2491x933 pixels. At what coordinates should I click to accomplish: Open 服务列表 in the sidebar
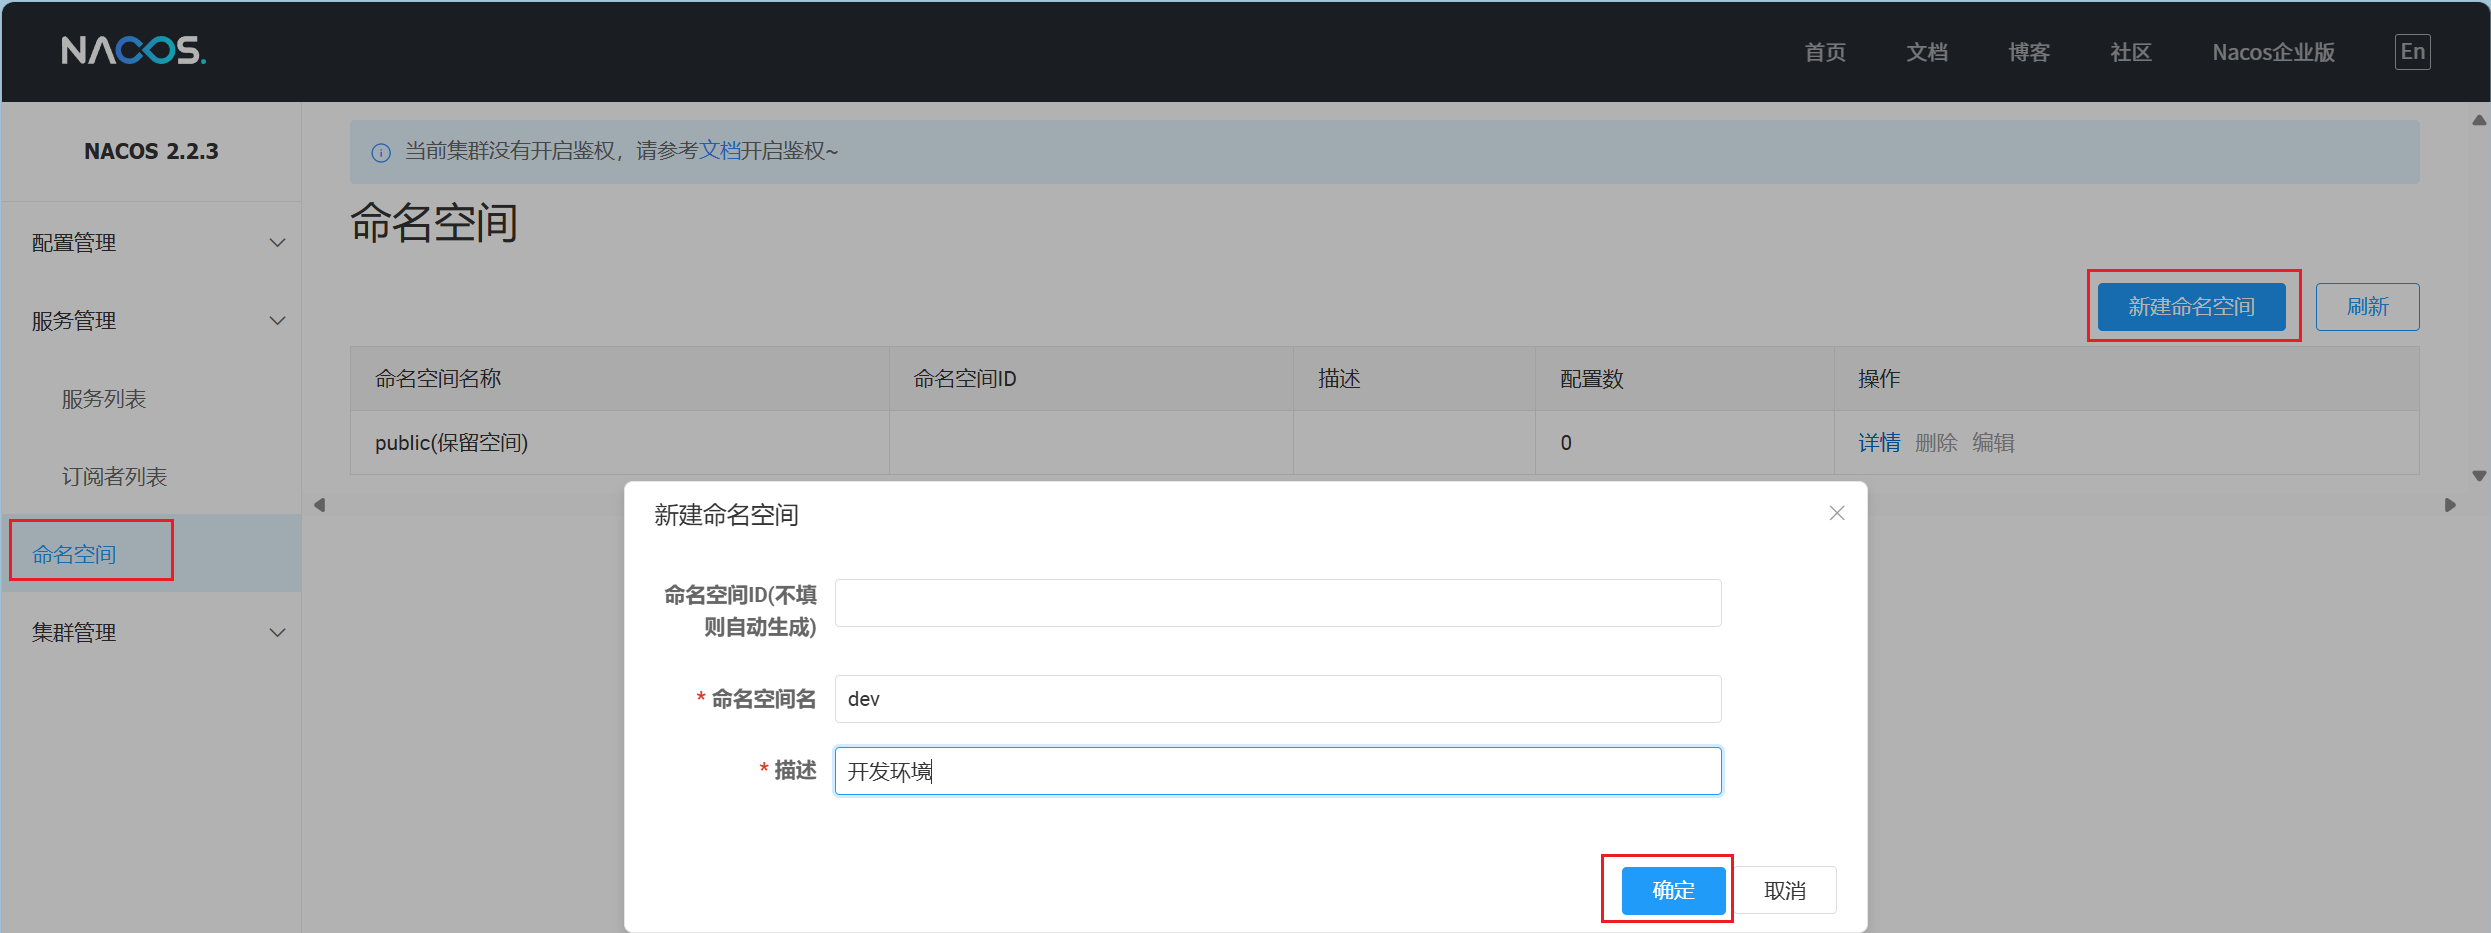pos(104,399)
